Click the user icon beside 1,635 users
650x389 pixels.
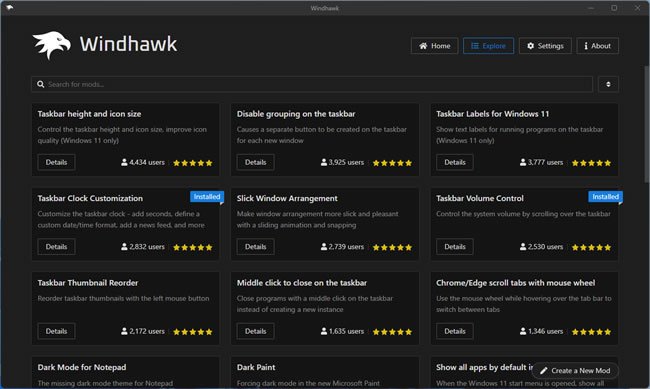point(324,331)
